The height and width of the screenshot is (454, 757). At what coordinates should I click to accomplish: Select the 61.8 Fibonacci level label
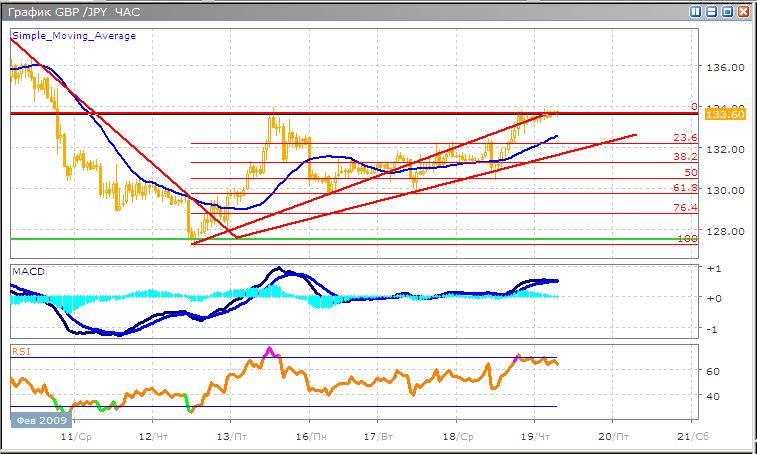(x=684, y=188)
